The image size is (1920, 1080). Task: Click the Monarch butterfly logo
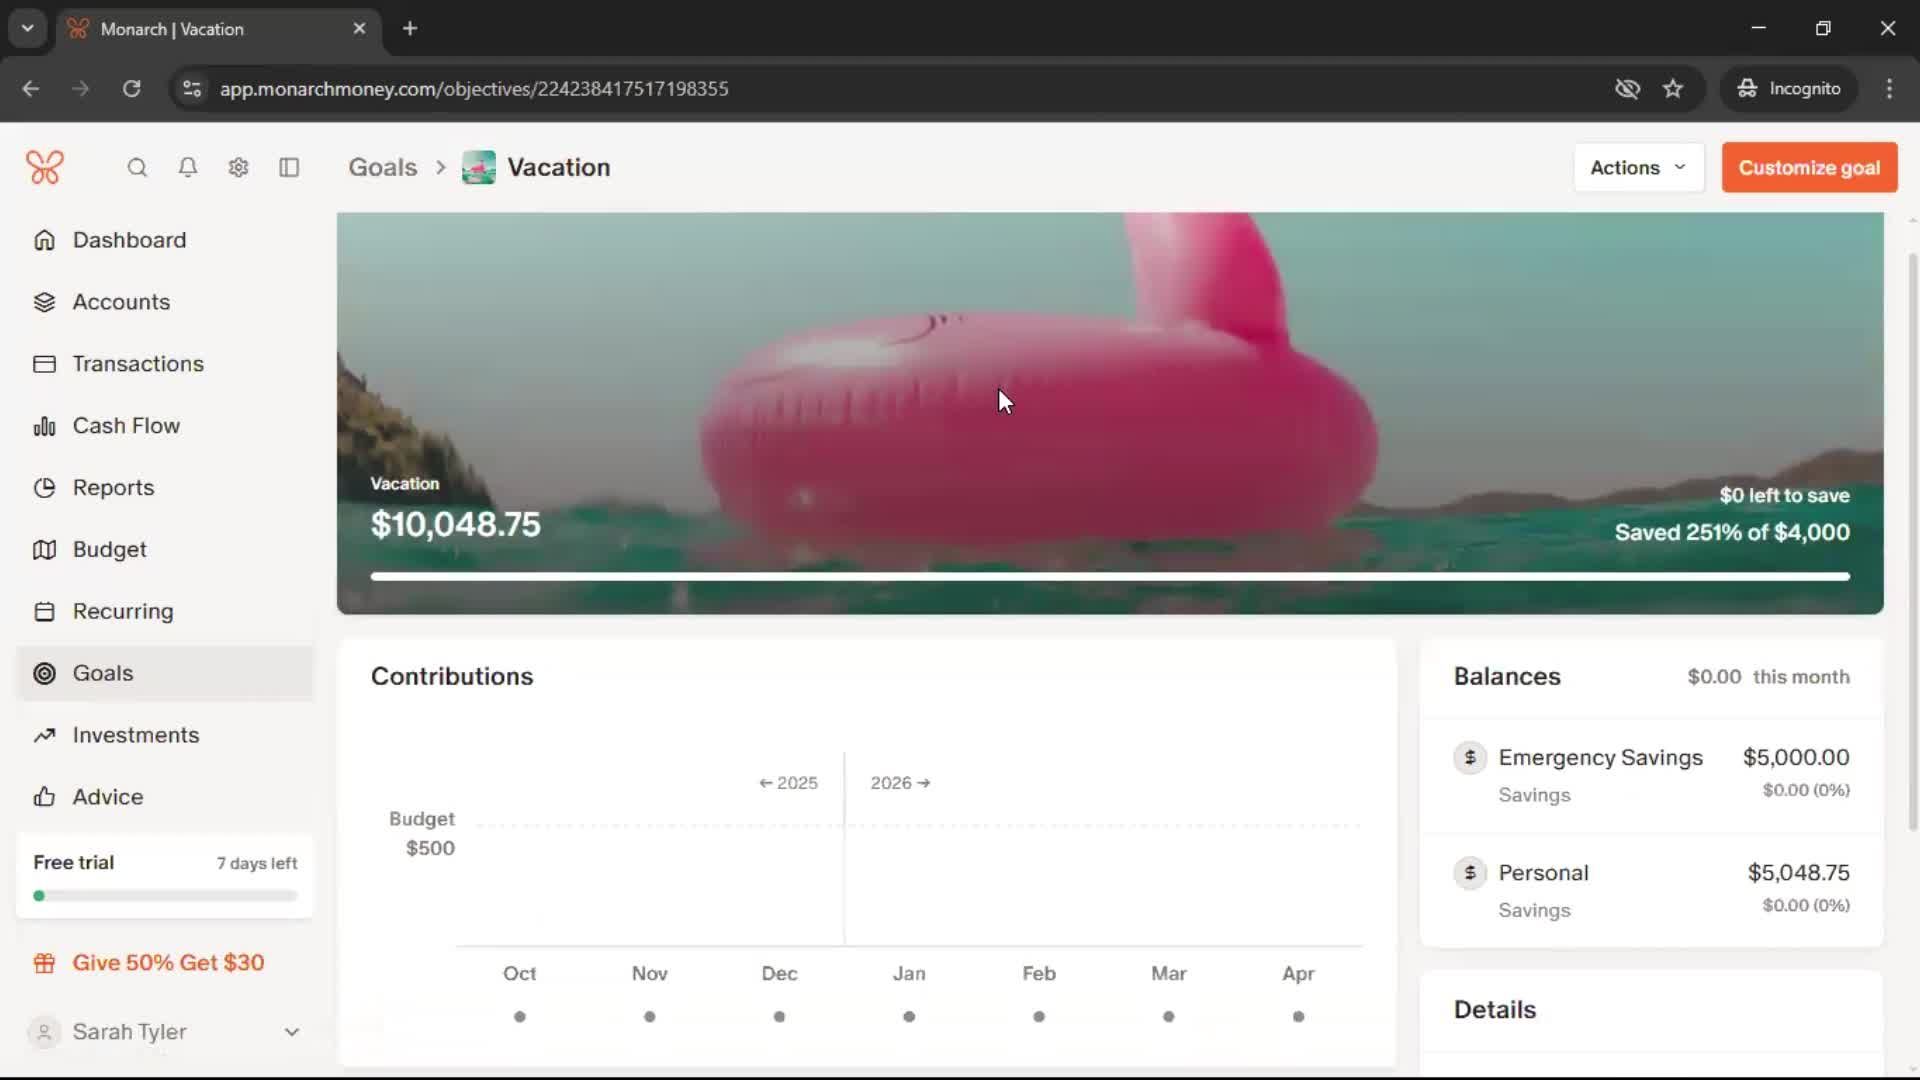pos(45,167)
